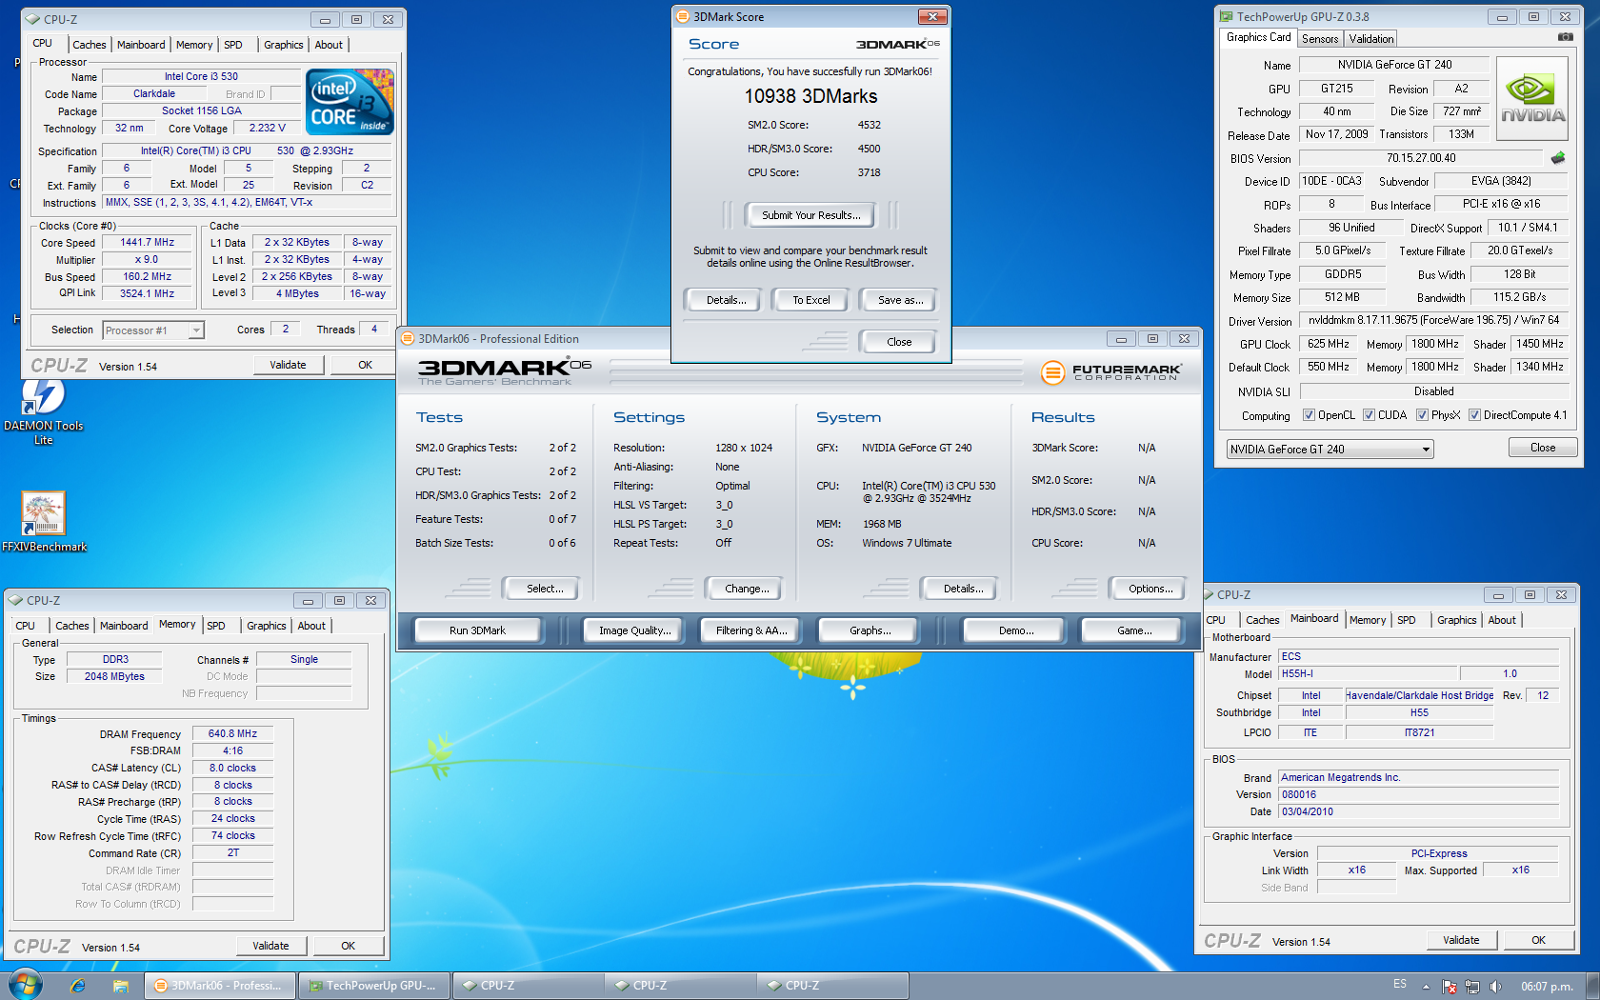
Task: Switch to Sensors tab in GPU-Z
Action: pos(1320,38)
